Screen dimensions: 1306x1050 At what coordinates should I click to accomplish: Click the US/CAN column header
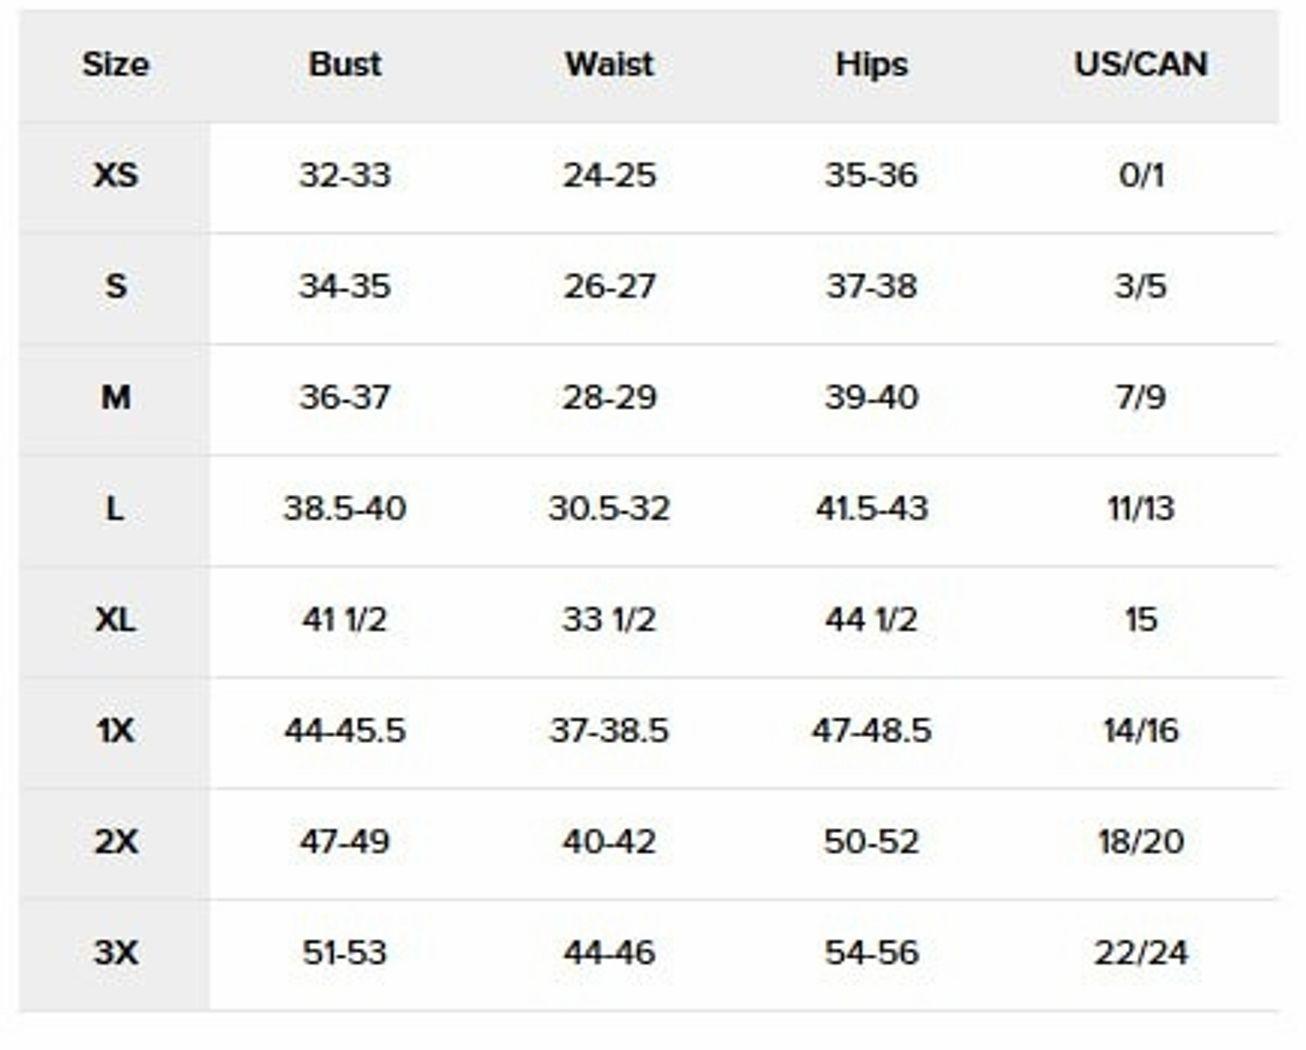point(1140,65)
